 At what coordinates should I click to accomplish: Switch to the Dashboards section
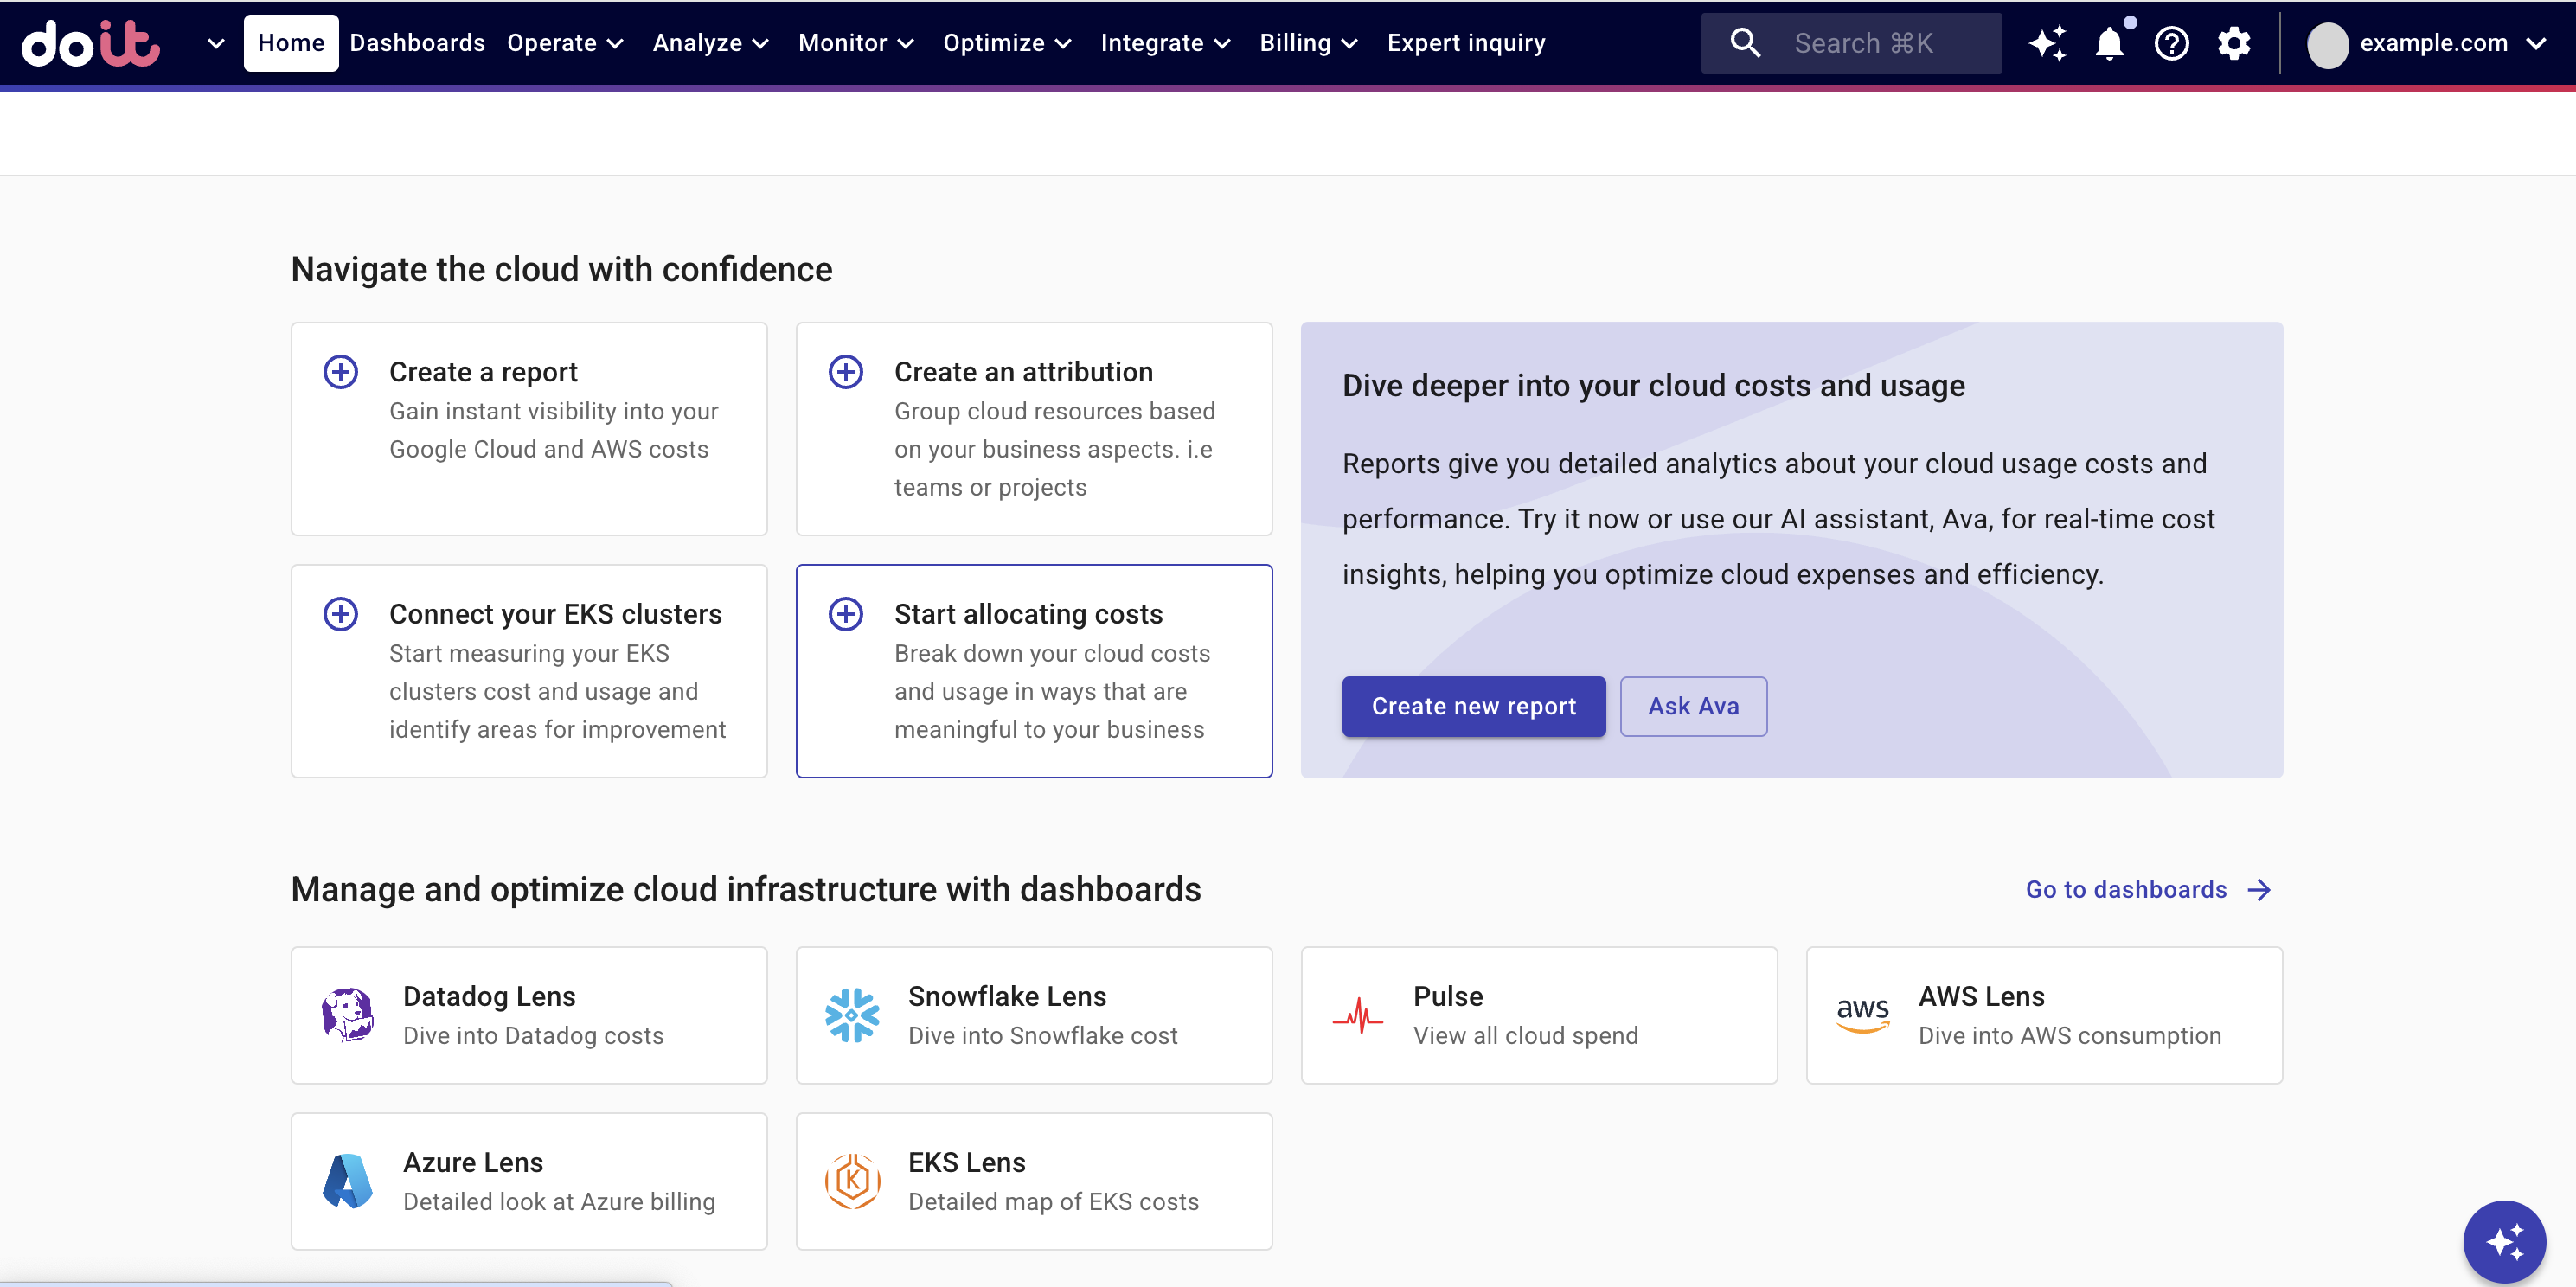point(417,43)
